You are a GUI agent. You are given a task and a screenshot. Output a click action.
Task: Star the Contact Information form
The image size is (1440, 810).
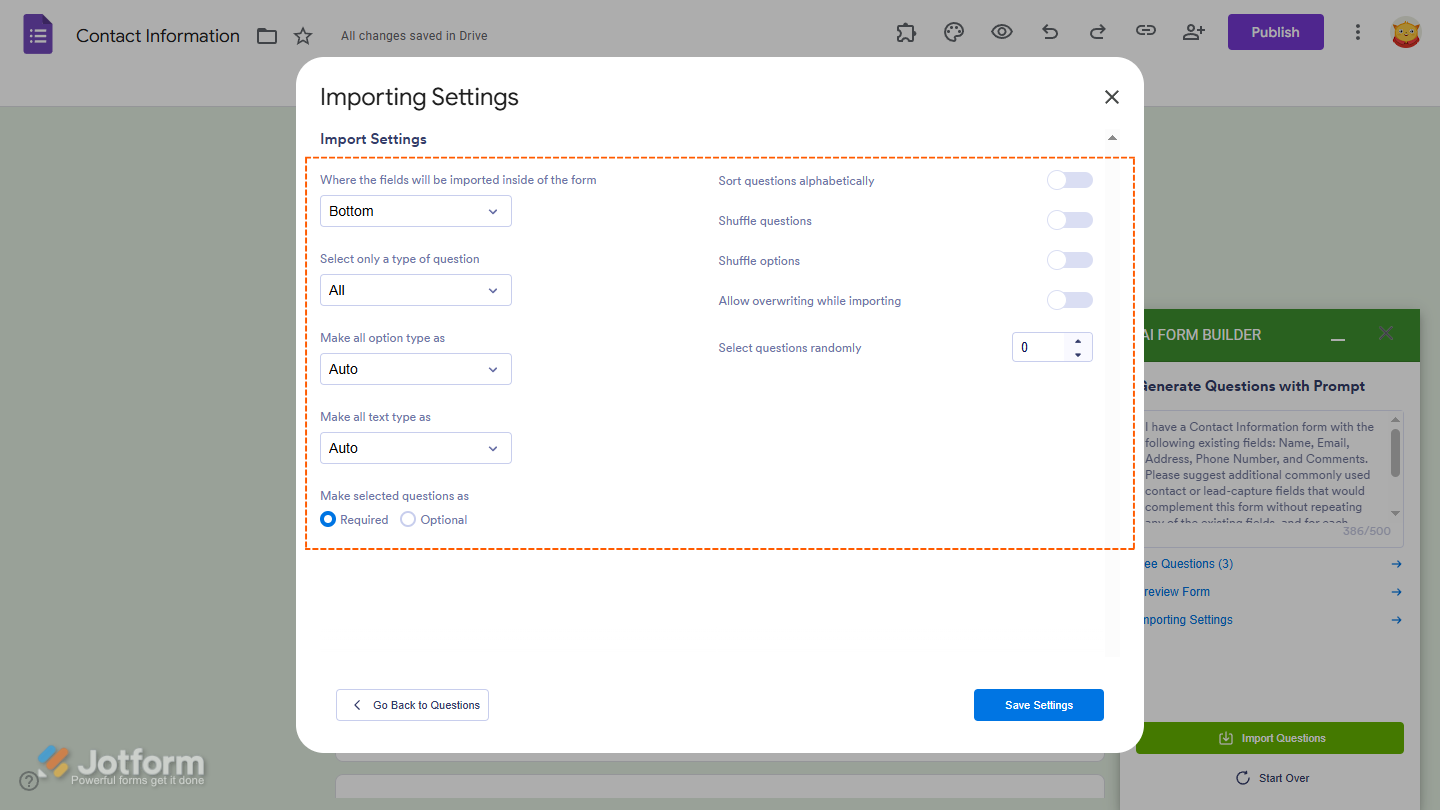[303, 35]
